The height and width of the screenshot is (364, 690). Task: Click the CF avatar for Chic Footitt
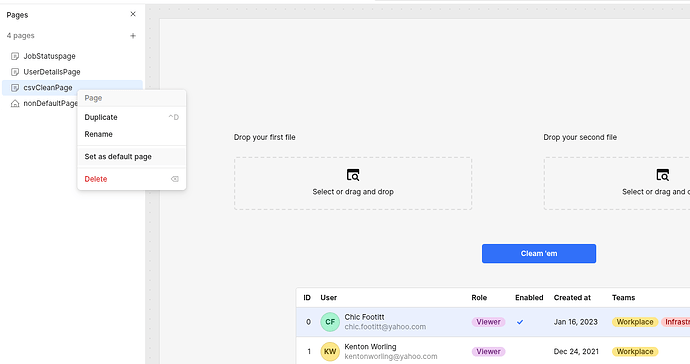click(330, 322)
